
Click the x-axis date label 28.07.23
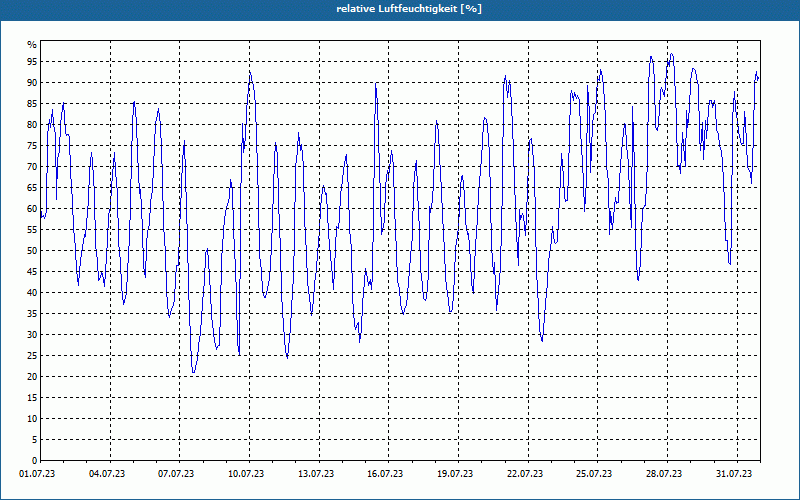click(x=664, y=474)
